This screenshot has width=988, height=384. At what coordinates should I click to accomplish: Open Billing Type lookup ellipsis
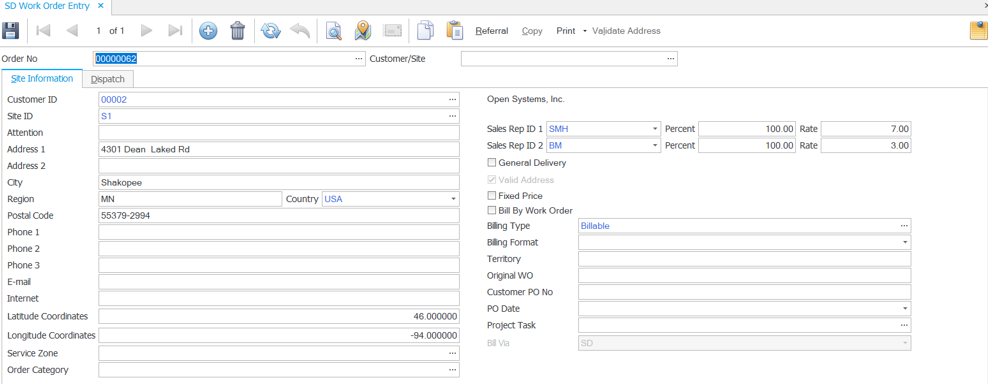pyautogui.click(x=904, y=226)
